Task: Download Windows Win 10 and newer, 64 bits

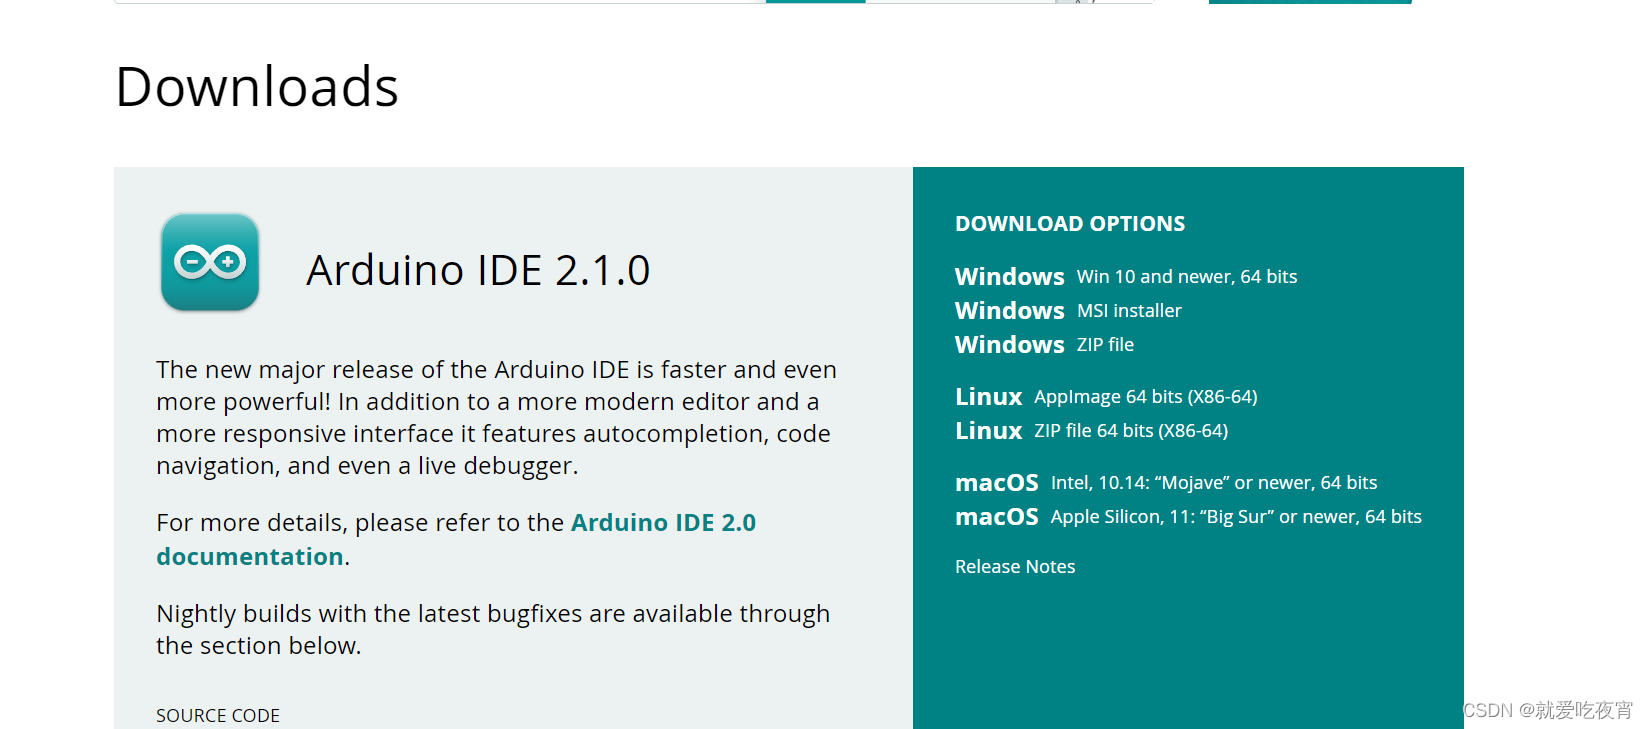Action: pos(1126,277)
